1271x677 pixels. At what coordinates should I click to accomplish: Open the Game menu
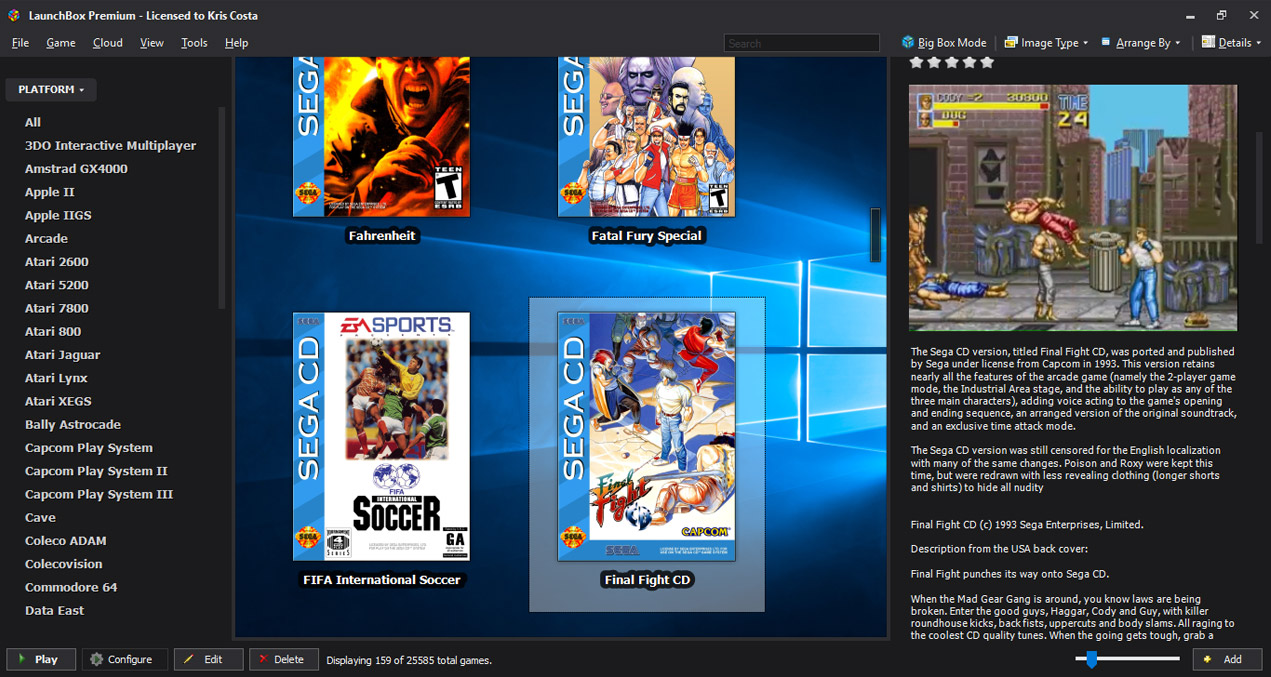click(x=61, y=43)
